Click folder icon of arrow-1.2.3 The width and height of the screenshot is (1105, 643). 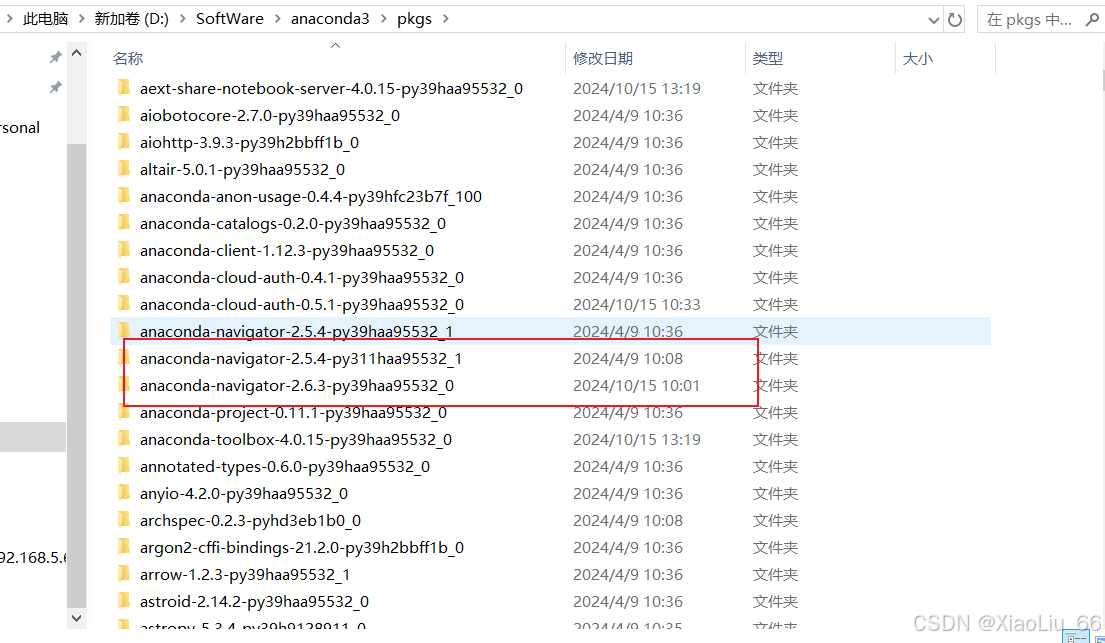[x=124, y=574]
